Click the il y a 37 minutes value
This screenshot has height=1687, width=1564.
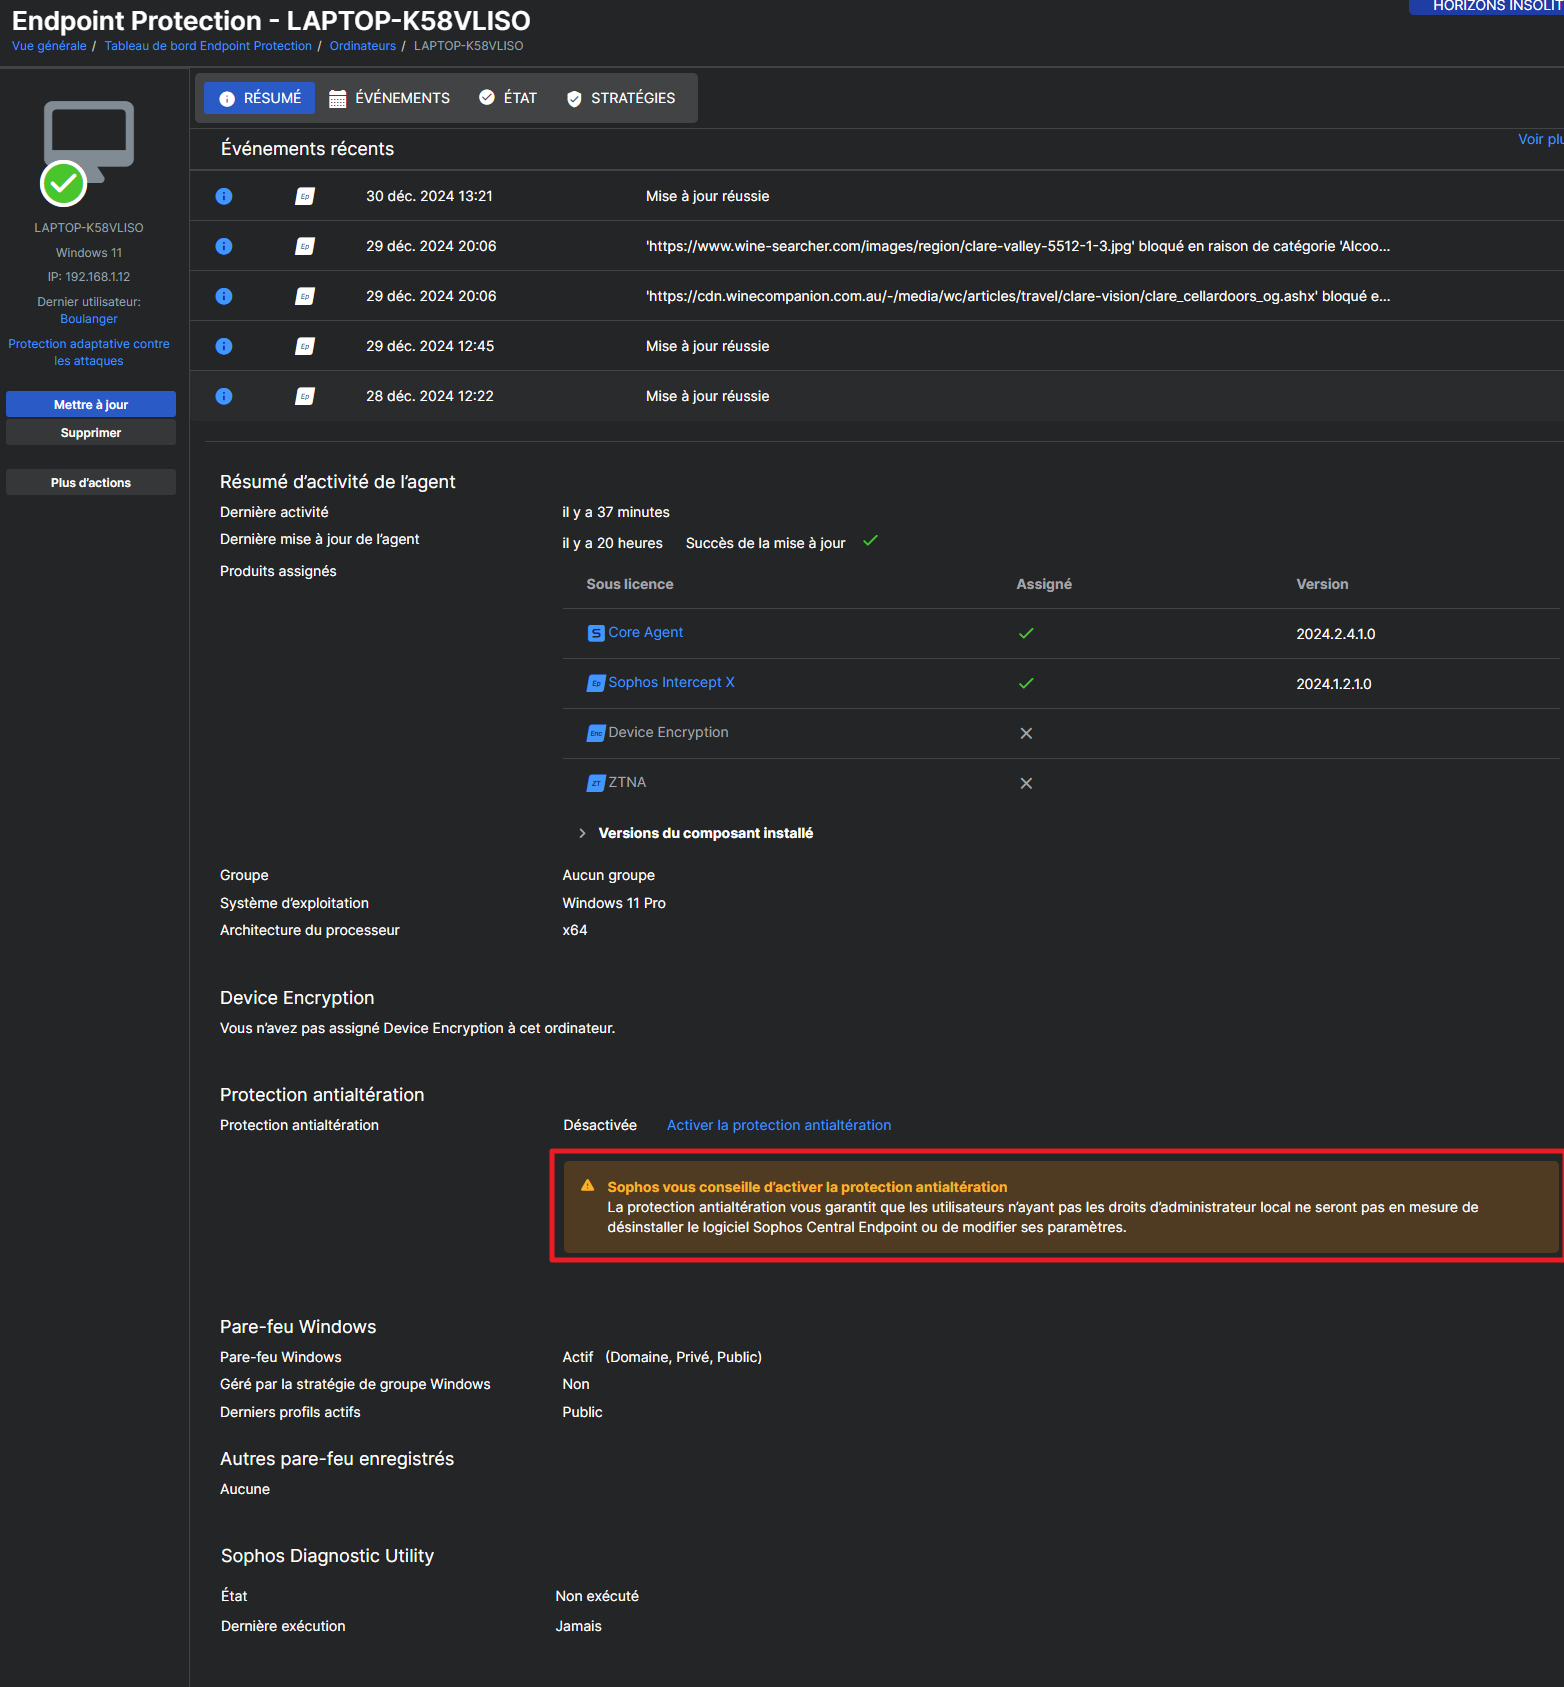pyautogui.click(x=616, y=512)
